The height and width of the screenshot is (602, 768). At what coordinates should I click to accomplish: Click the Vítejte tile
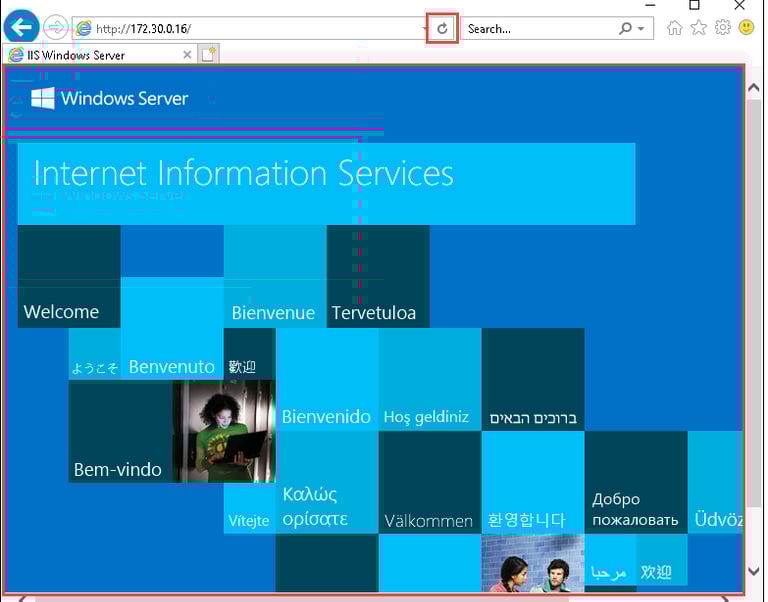point(249,508)
